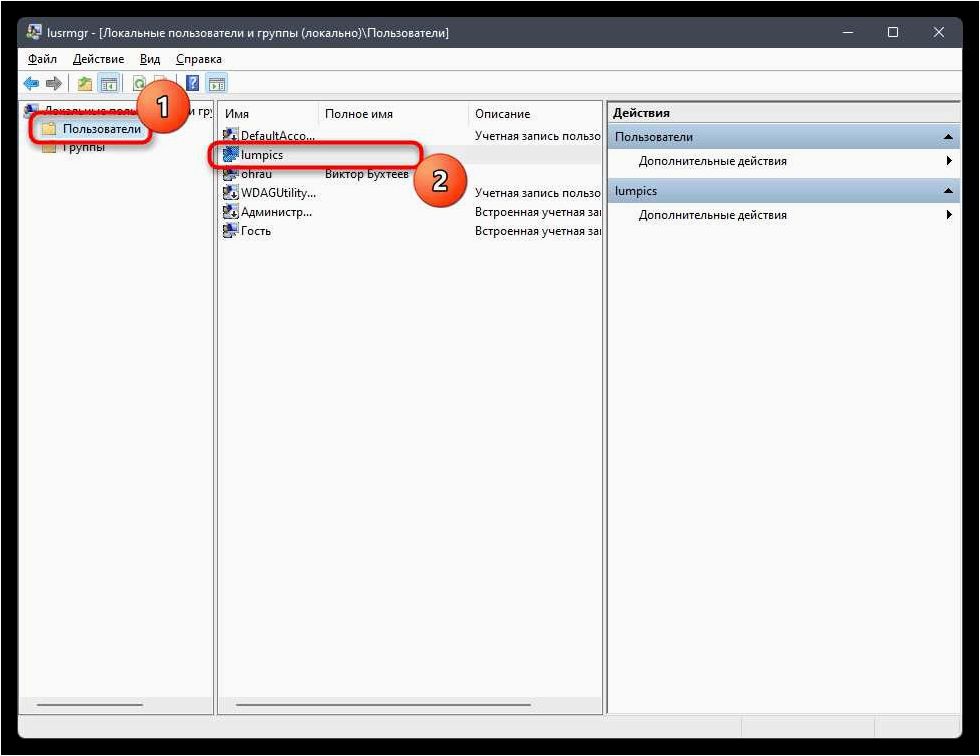Screen dimensions: 980x756
Task: Toggle the Show/Hide Console Tree toolbar icon
Action: (x=109, y=83)
